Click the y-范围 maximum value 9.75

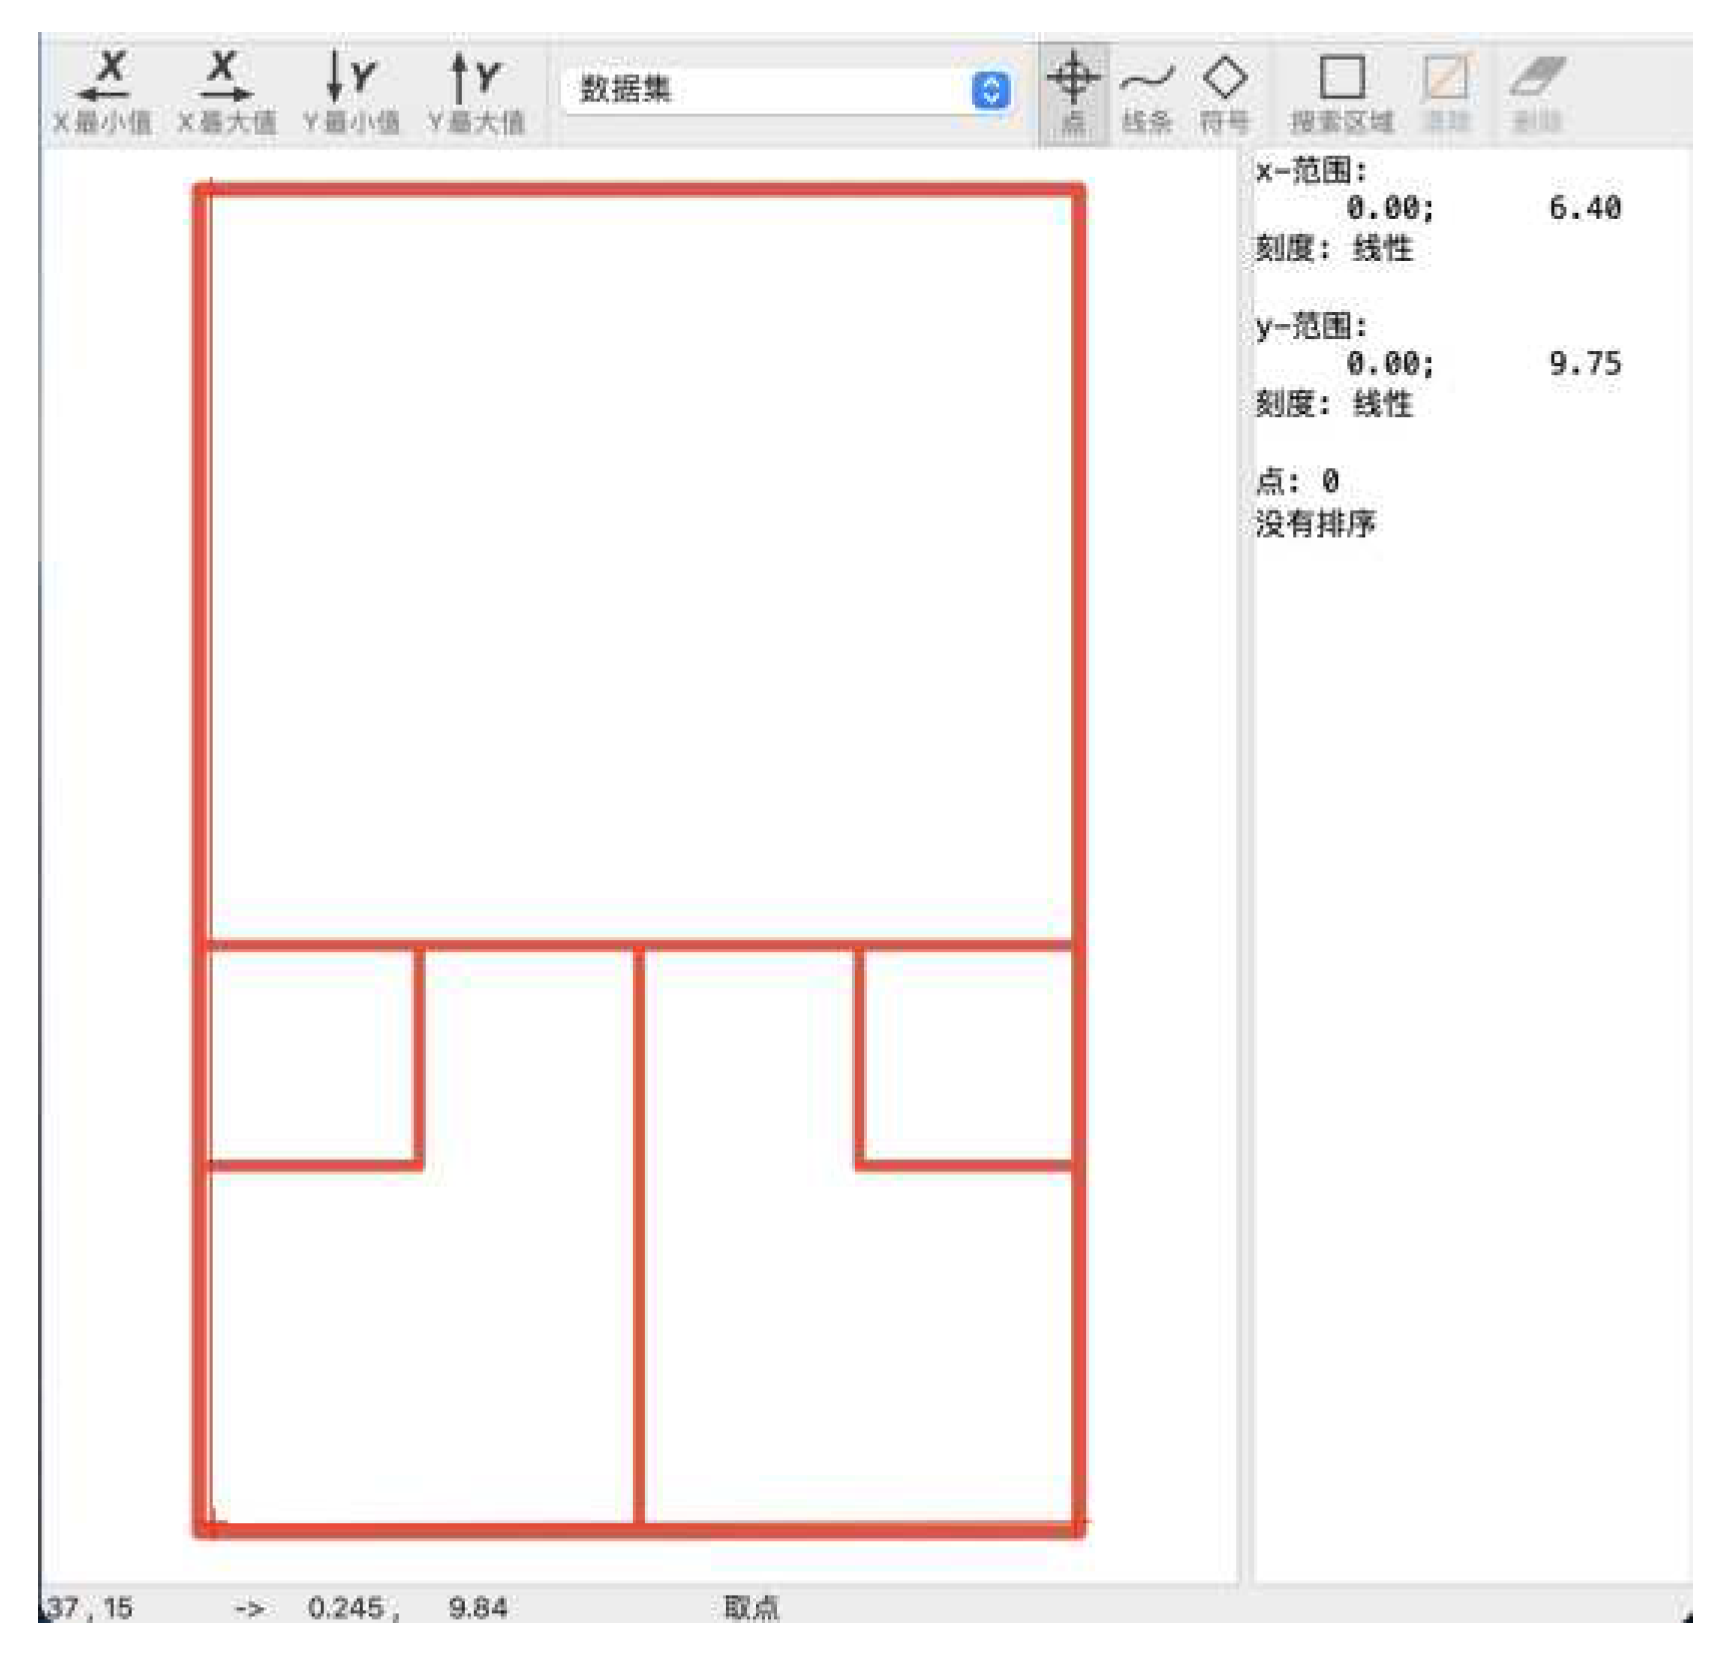[x=1584, y=363]
